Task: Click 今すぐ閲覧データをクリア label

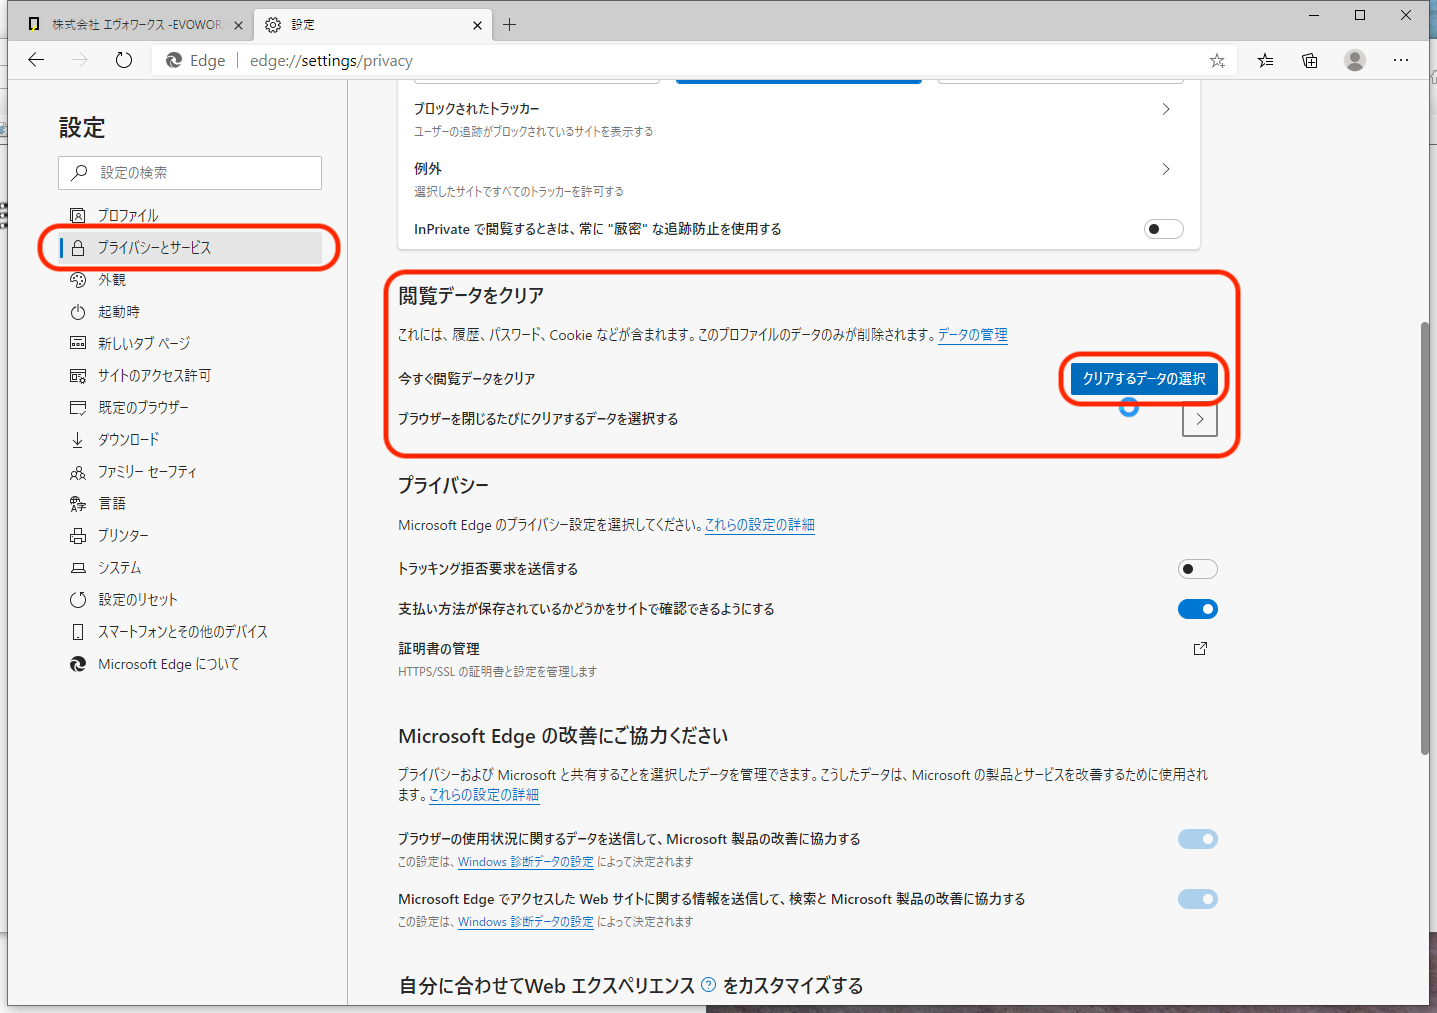Action: (467, 379)
